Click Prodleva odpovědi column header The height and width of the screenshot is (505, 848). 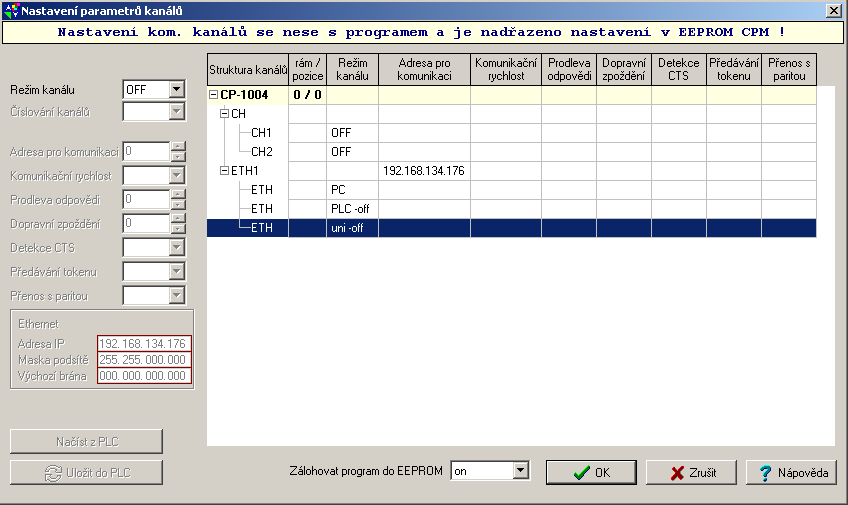click(569, 69)
